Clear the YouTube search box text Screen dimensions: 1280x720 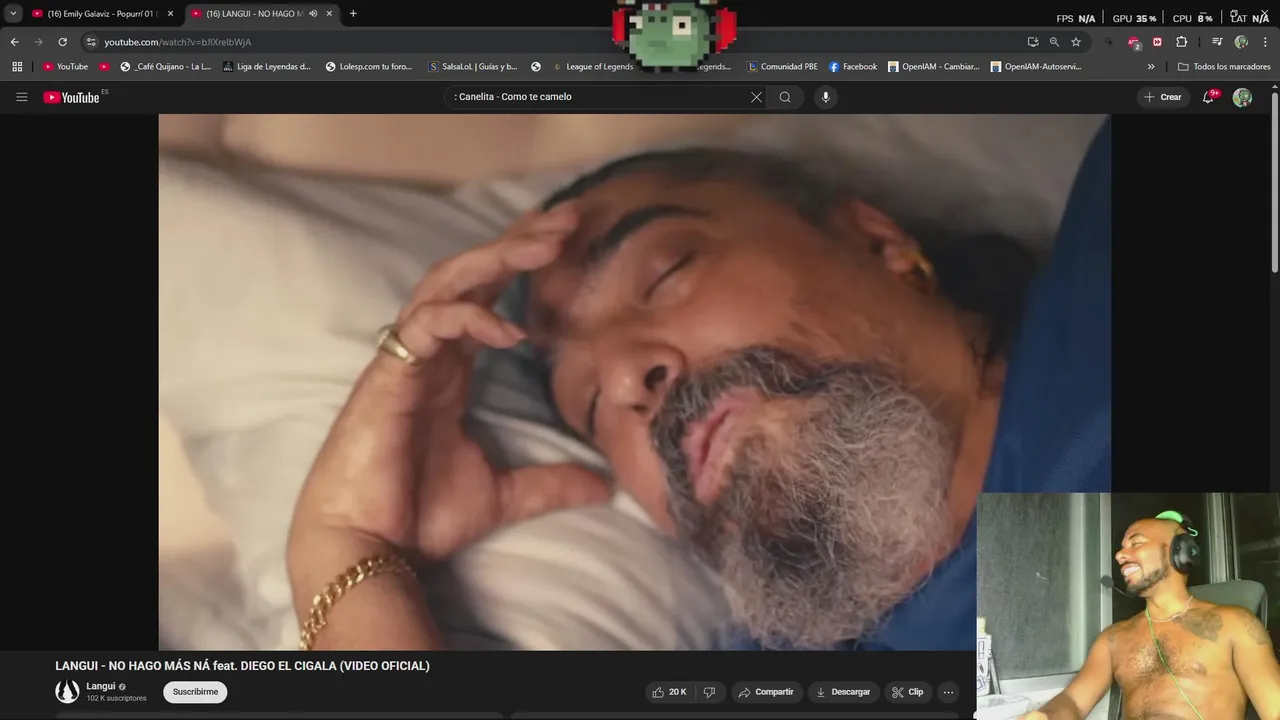(x=756, y=97)
